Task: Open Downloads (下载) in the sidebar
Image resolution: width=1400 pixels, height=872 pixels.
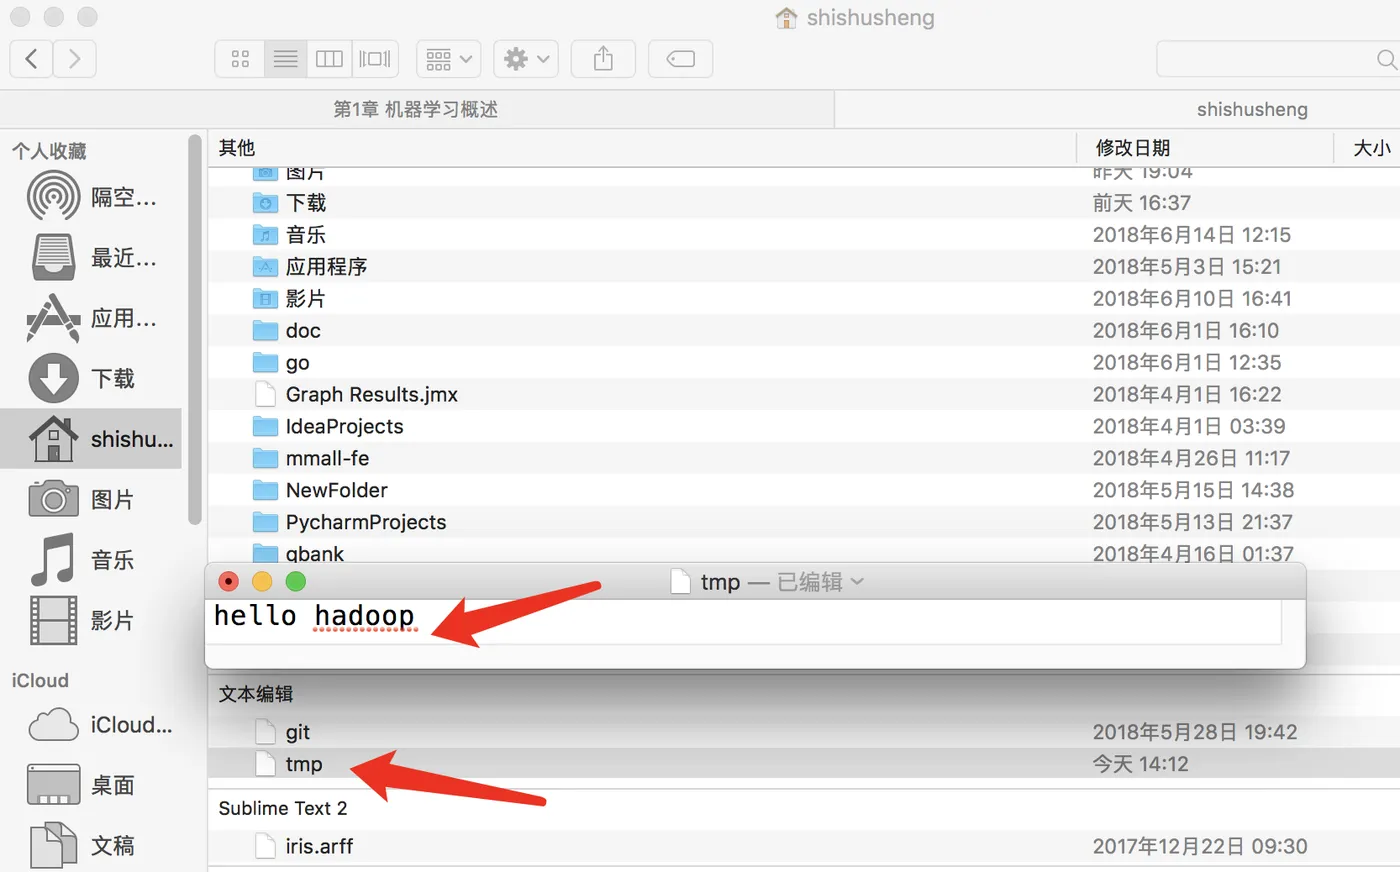Action: (x=92, y=378)
